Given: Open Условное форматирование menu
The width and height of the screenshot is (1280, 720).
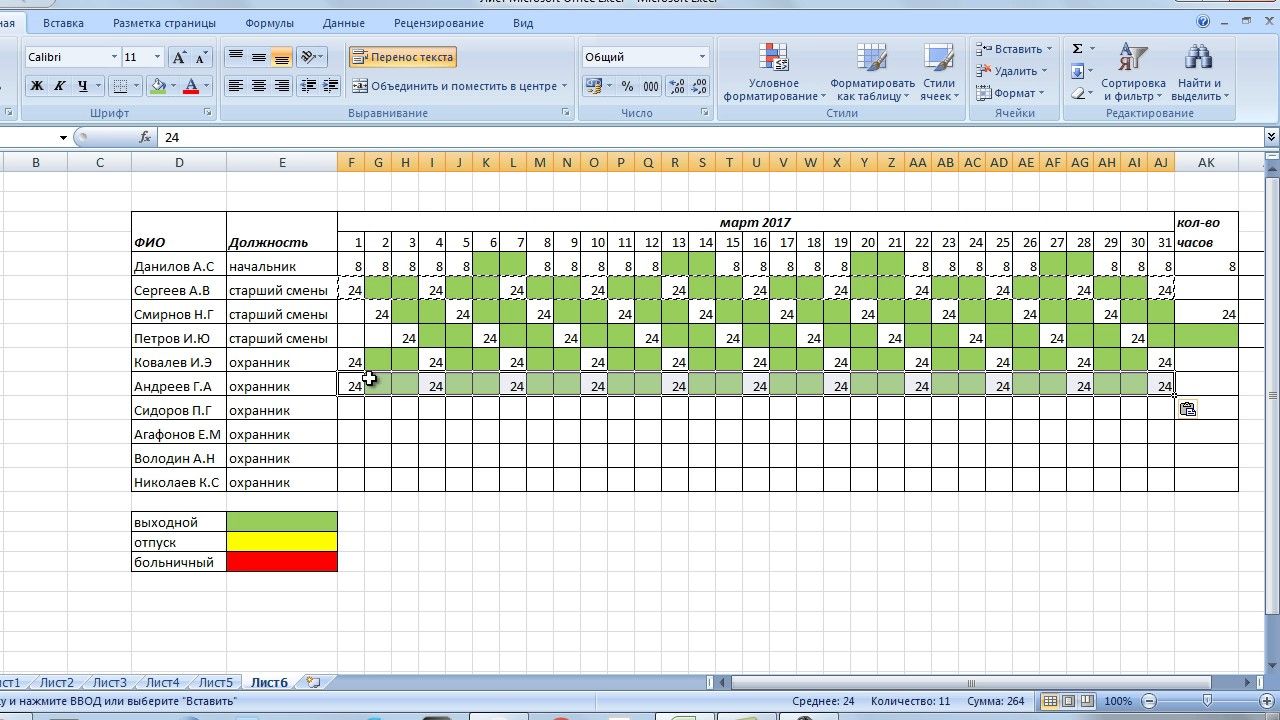Looking at the screenshot, I should click(x=774, y=72).
